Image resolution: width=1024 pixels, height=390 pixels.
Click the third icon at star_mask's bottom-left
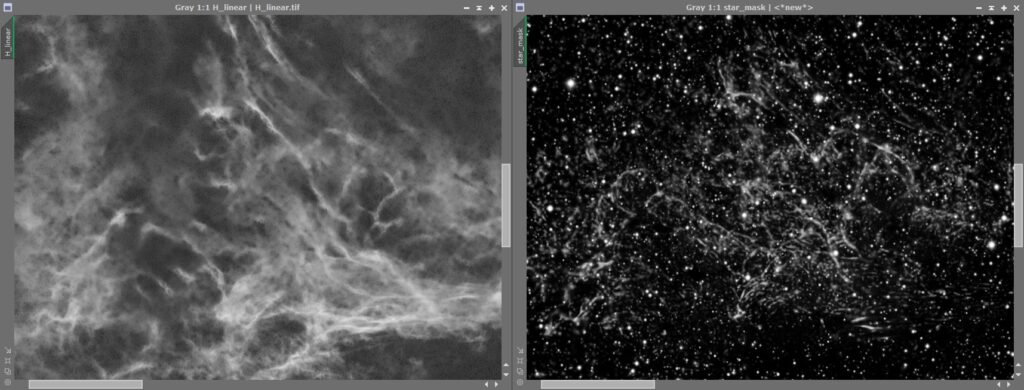[x=520, y=372]
